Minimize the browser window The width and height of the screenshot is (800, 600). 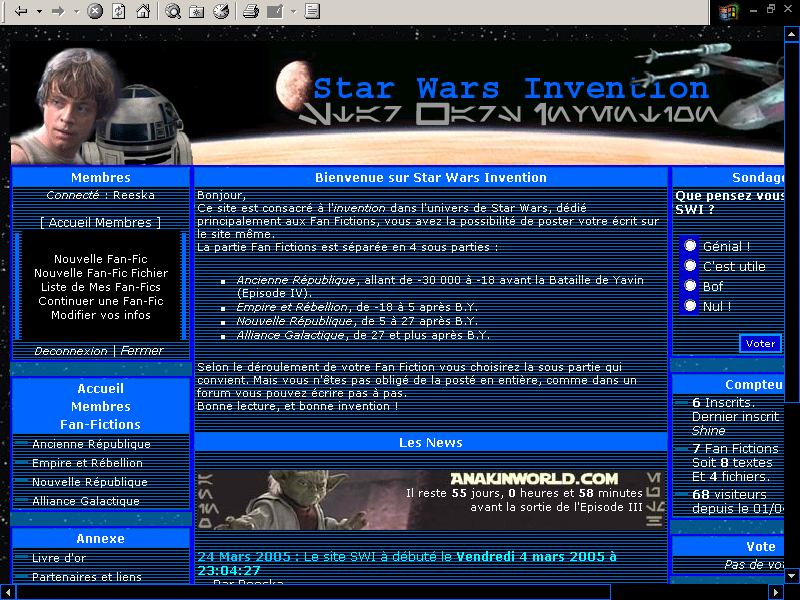[x=753, y=9]
